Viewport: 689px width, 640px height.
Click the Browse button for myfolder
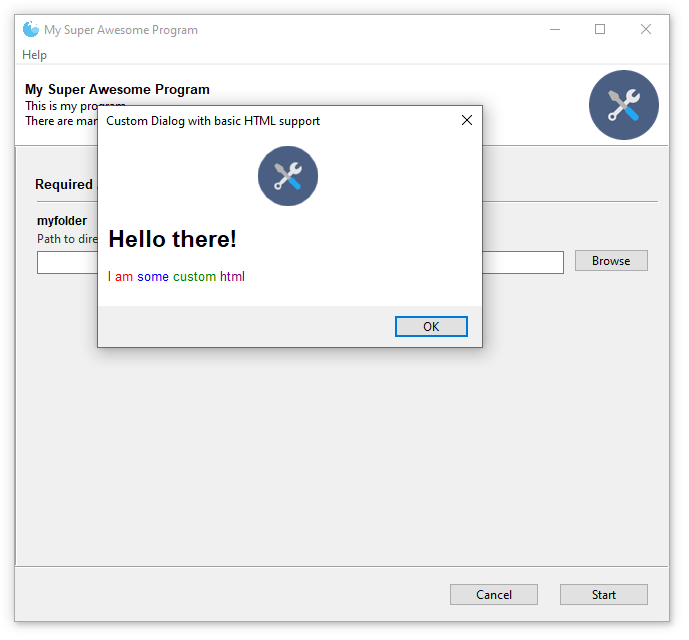[611, 261]
